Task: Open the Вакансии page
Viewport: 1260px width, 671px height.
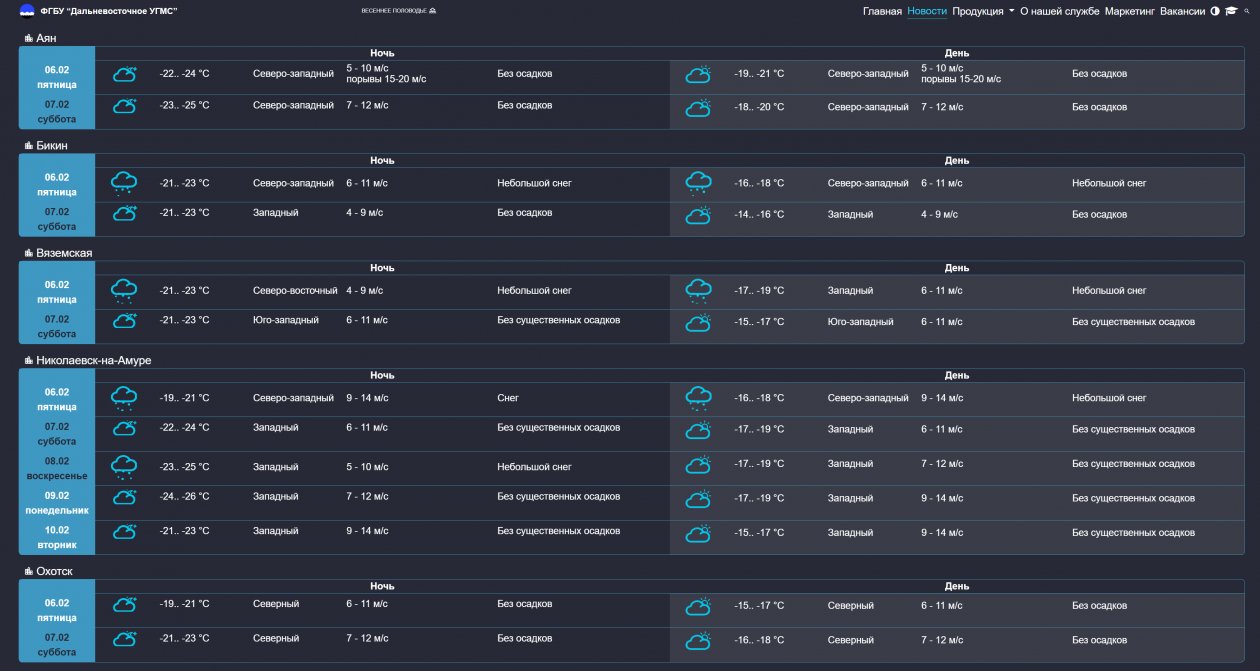Action: (x=1182, y=11)
